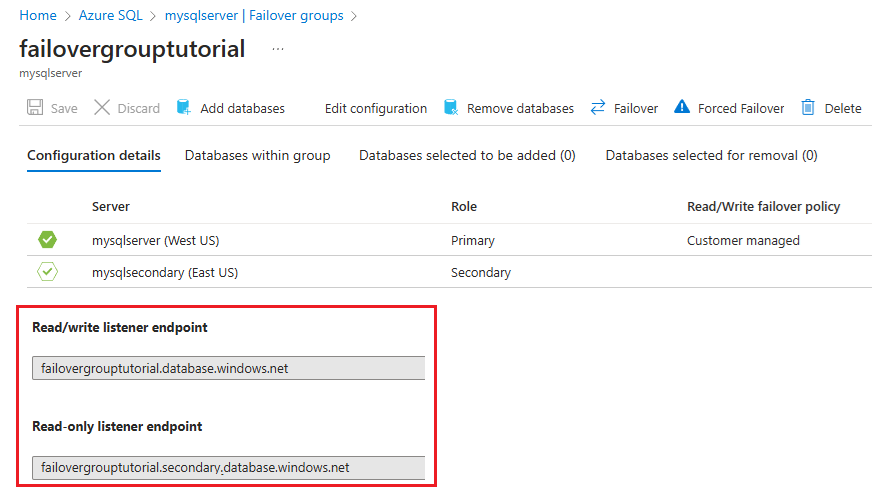The width and height of the screenshot is (872, 492).
Task: Open Databases selected to be added tab
Action: [467, 155]
